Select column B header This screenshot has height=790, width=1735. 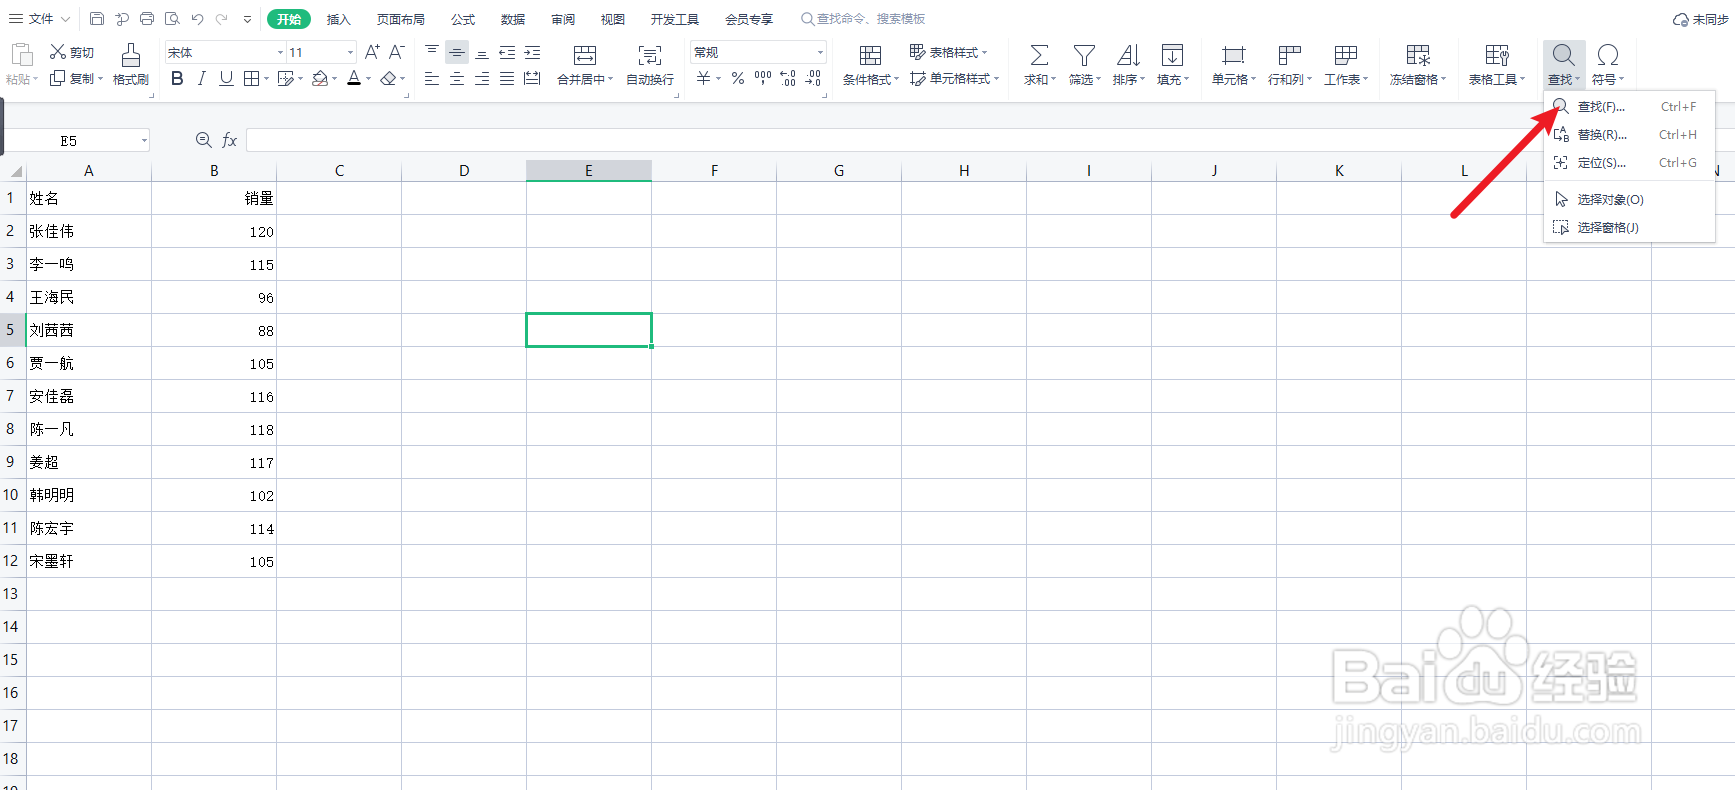(x=214, y=171)
